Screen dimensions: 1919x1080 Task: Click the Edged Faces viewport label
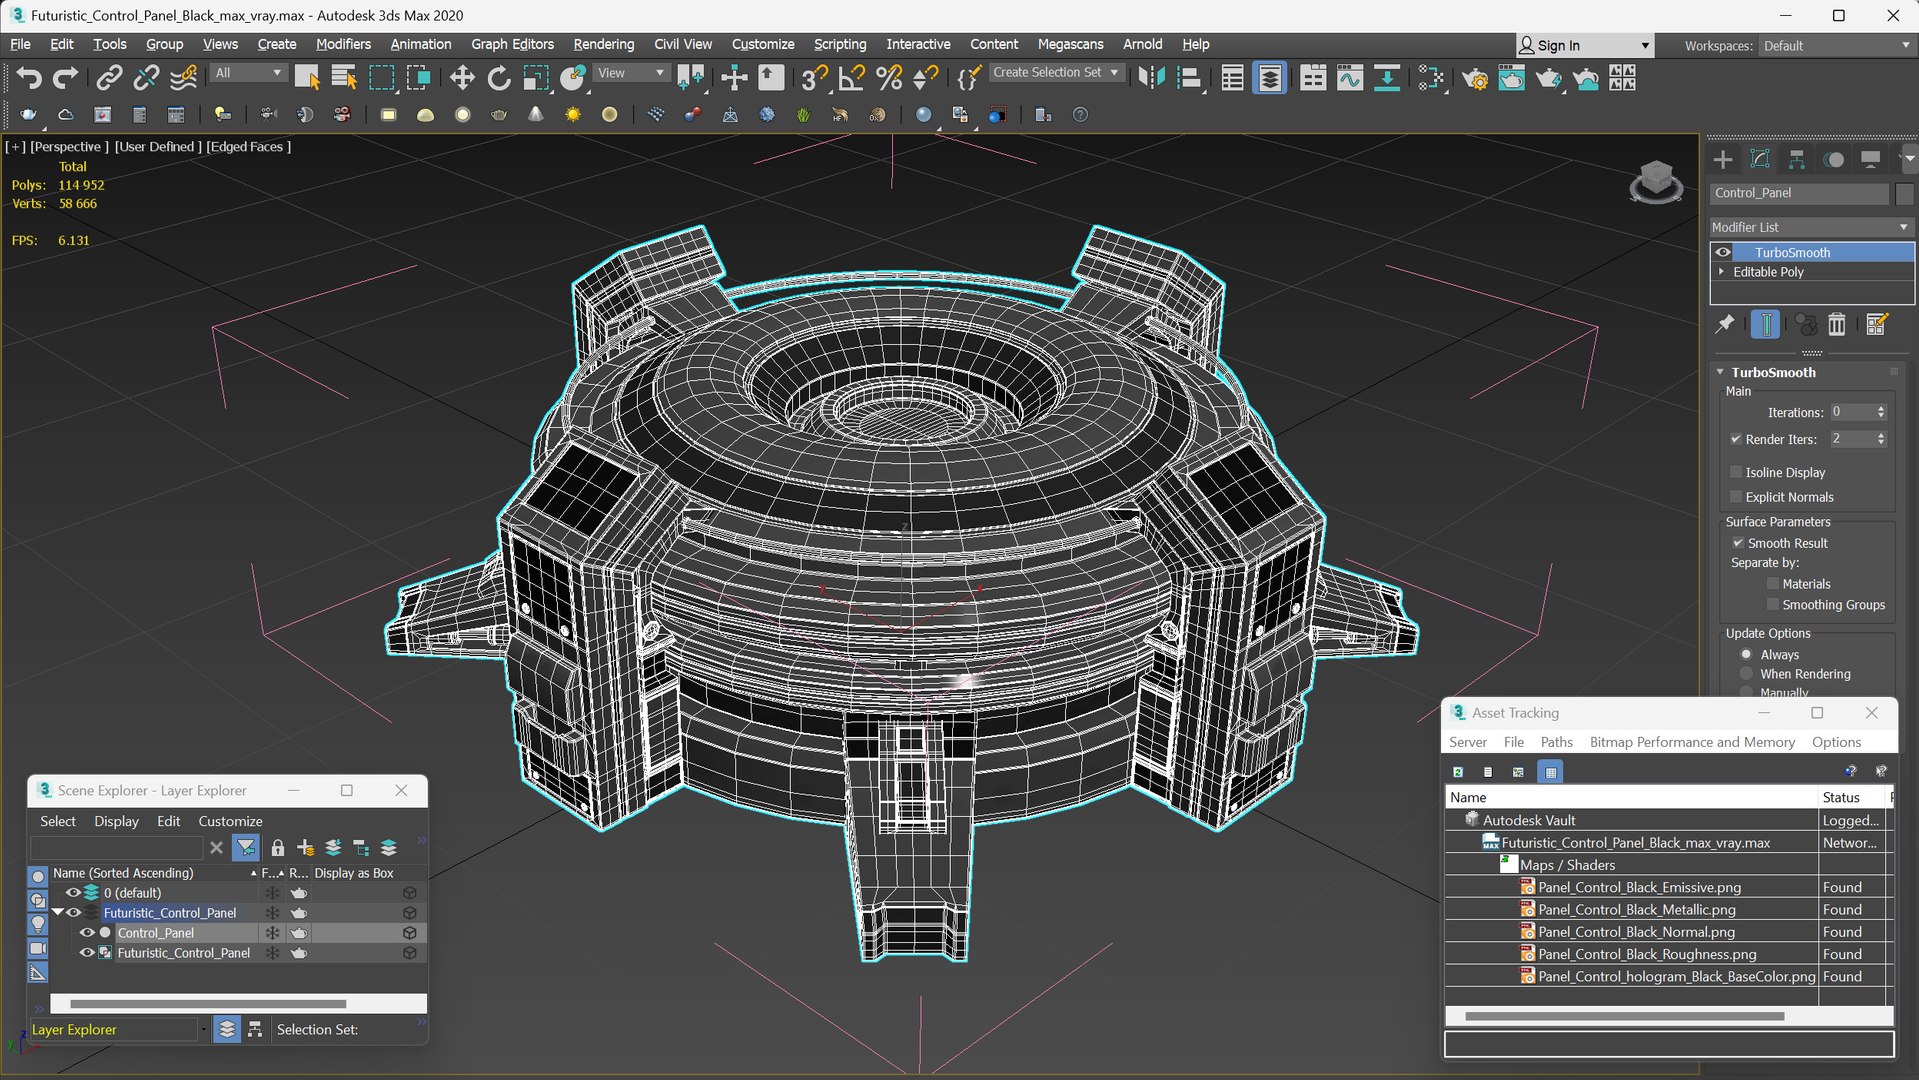coord(249,146)
